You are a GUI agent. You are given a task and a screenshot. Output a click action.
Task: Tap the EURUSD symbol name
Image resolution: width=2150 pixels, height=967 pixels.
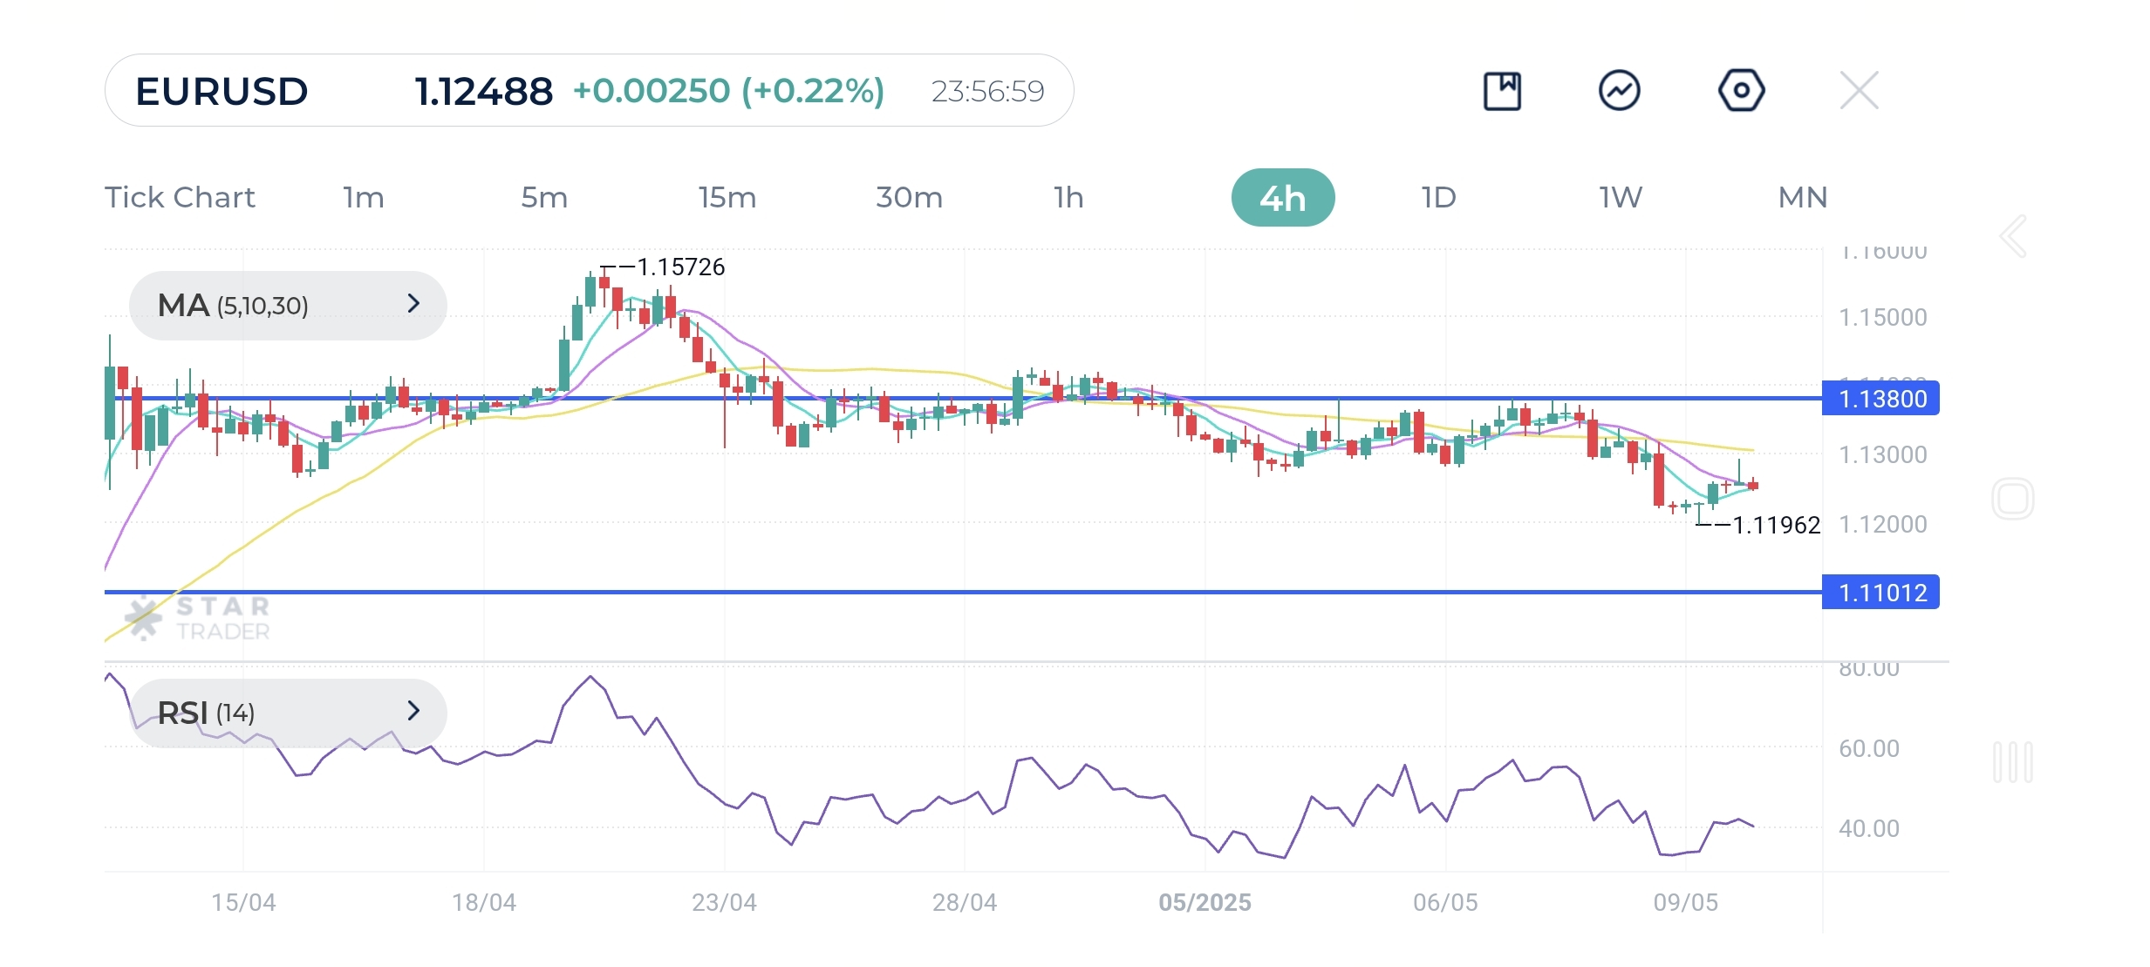(222, 91)
